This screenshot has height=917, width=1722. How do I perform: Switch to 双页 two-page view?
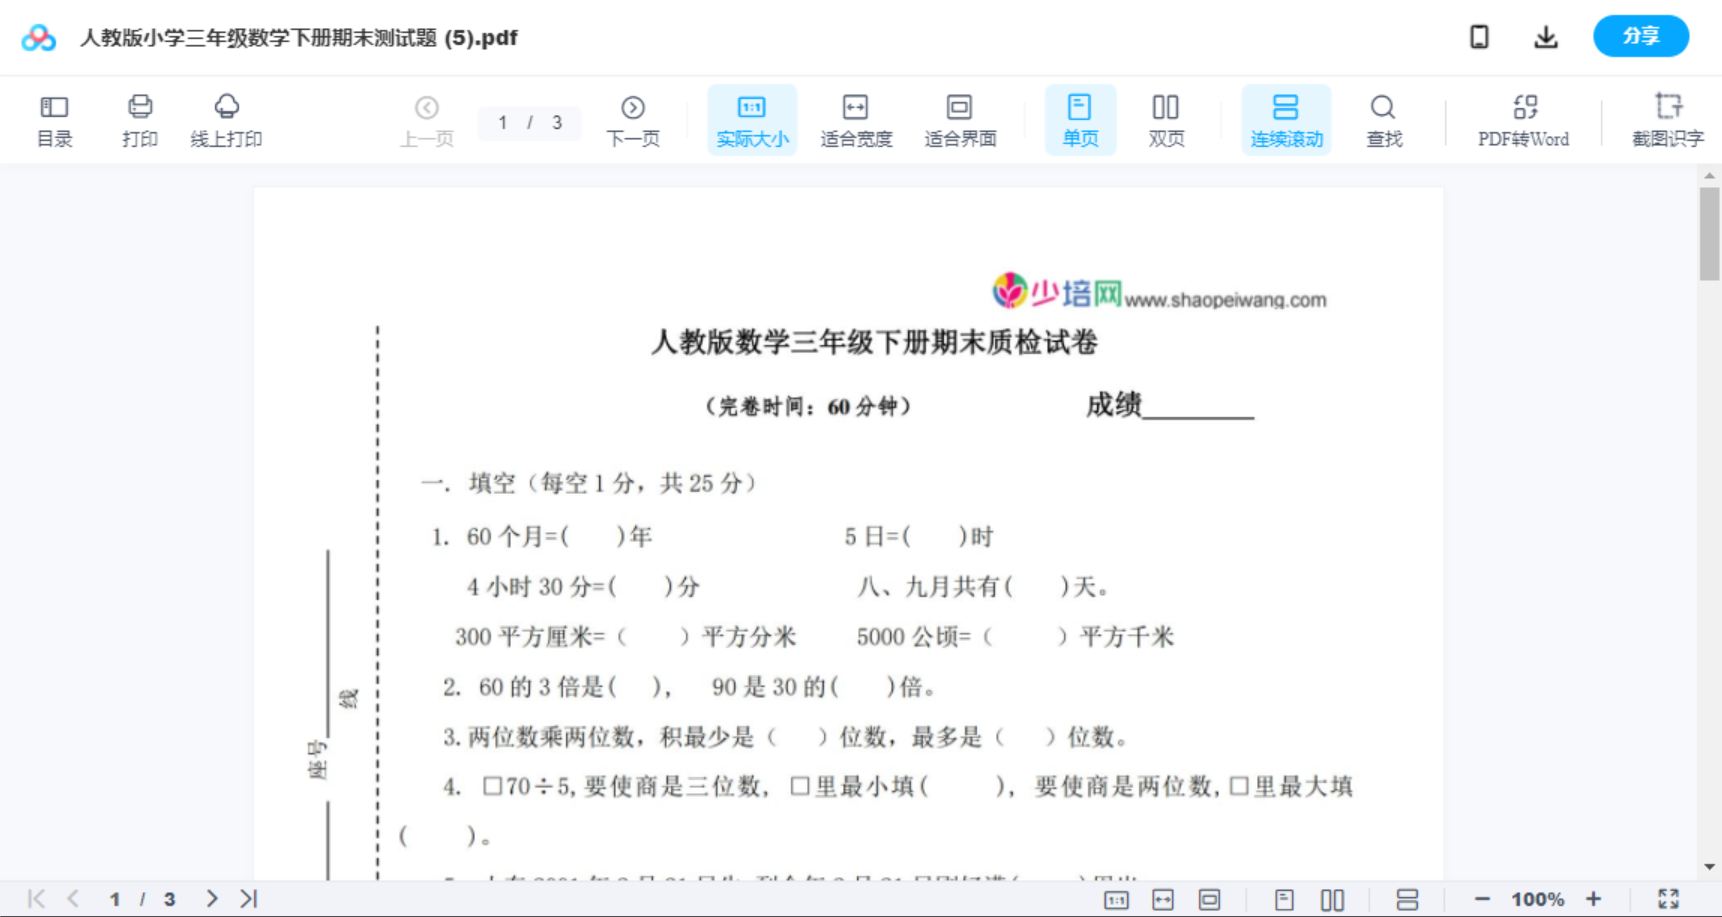(1165, 119)
